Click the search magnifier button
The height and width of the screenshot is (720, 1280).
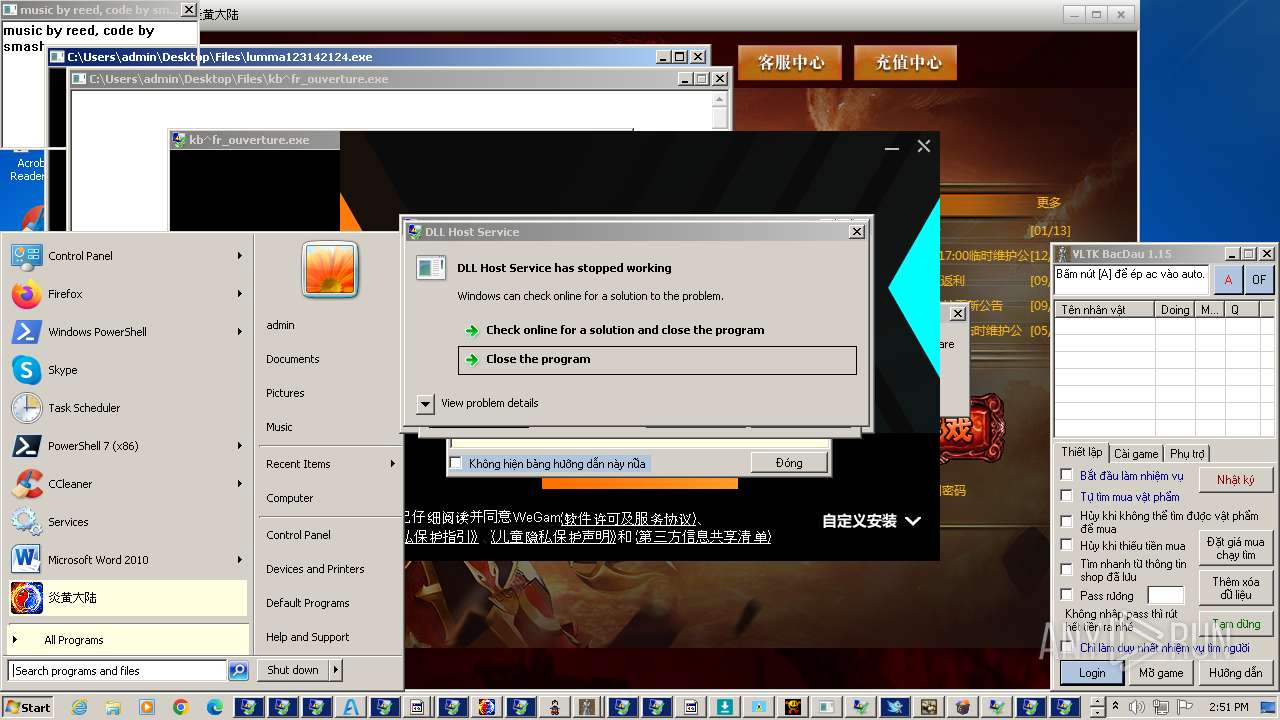[x=238, y=671]
